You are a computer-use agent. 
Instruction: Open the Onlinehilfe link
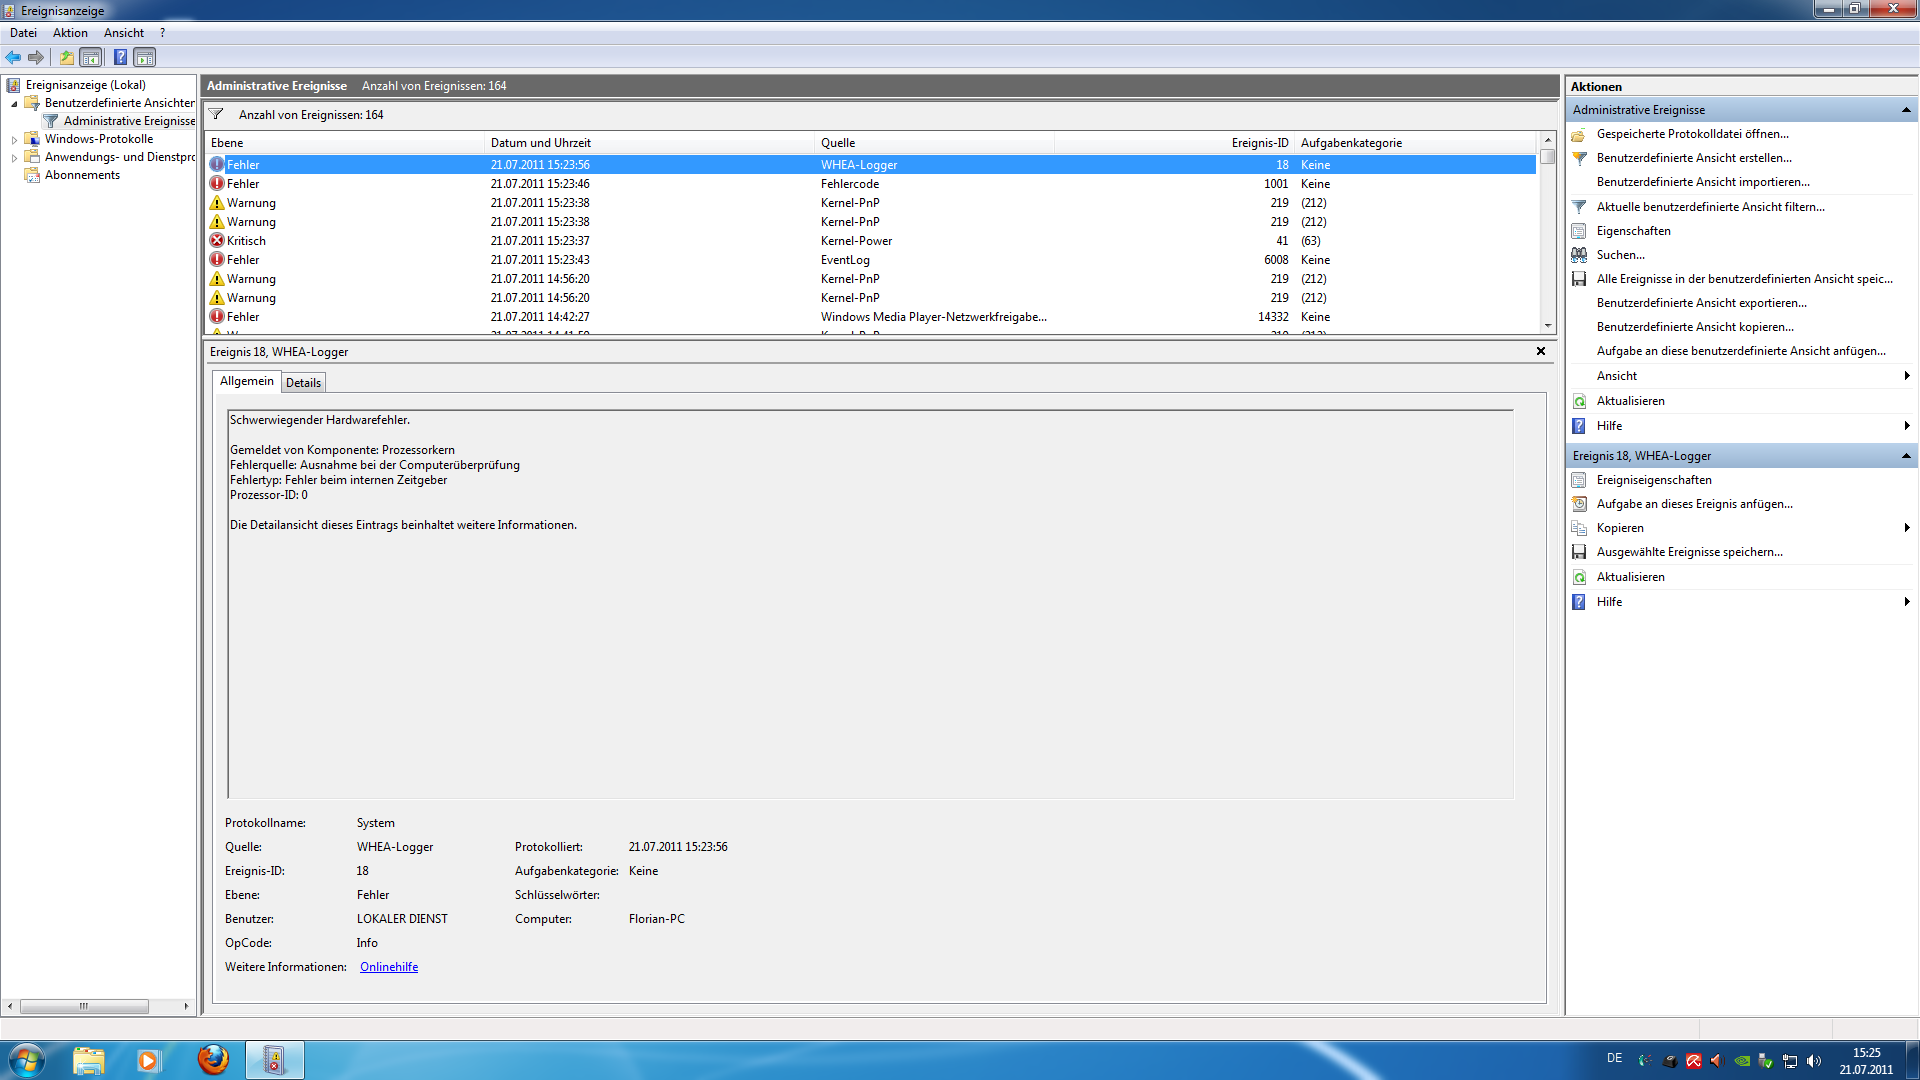tap(389, 967)
